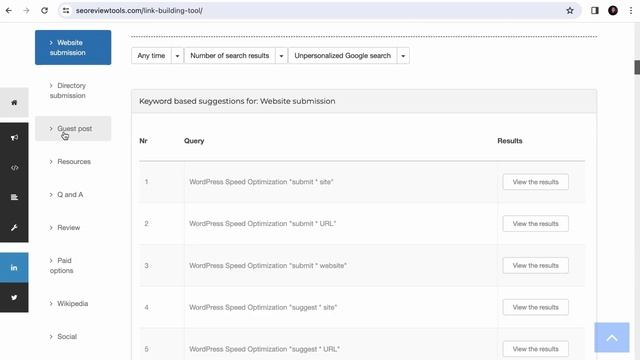This screenshot has height=360, width=640.
Task: View the results for "submit * site"
Action: (x=536, y=182)
